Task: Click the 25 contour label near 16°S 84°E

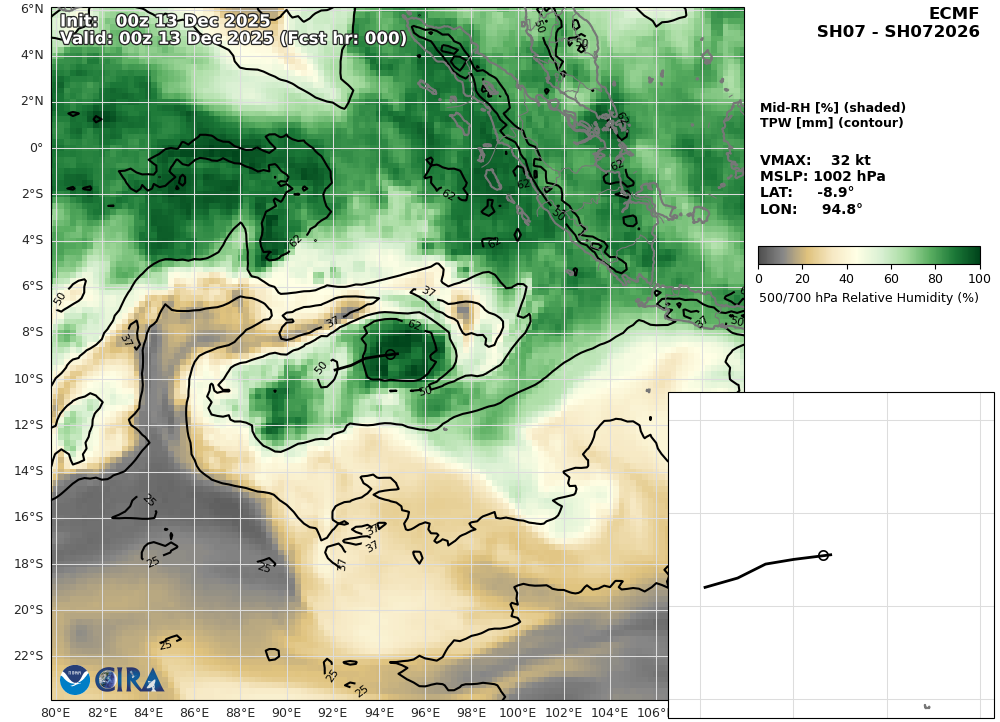Action: 150,499
